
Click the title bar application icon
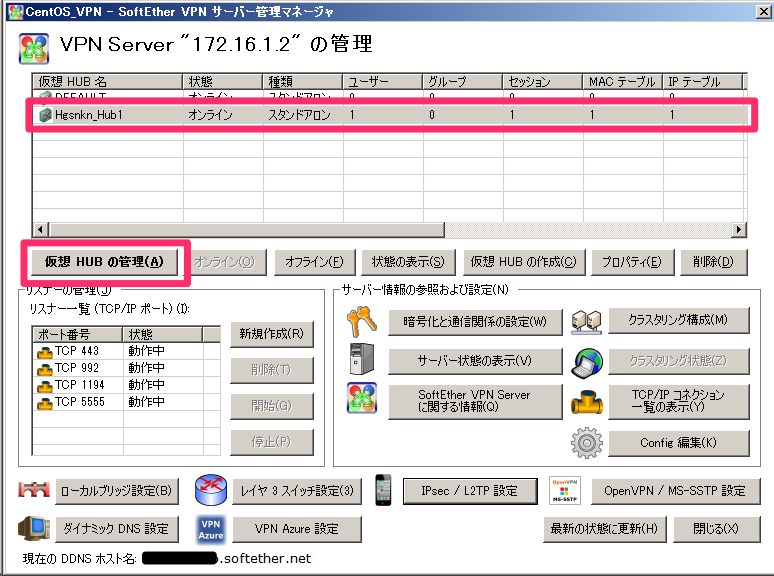(16, 11)
